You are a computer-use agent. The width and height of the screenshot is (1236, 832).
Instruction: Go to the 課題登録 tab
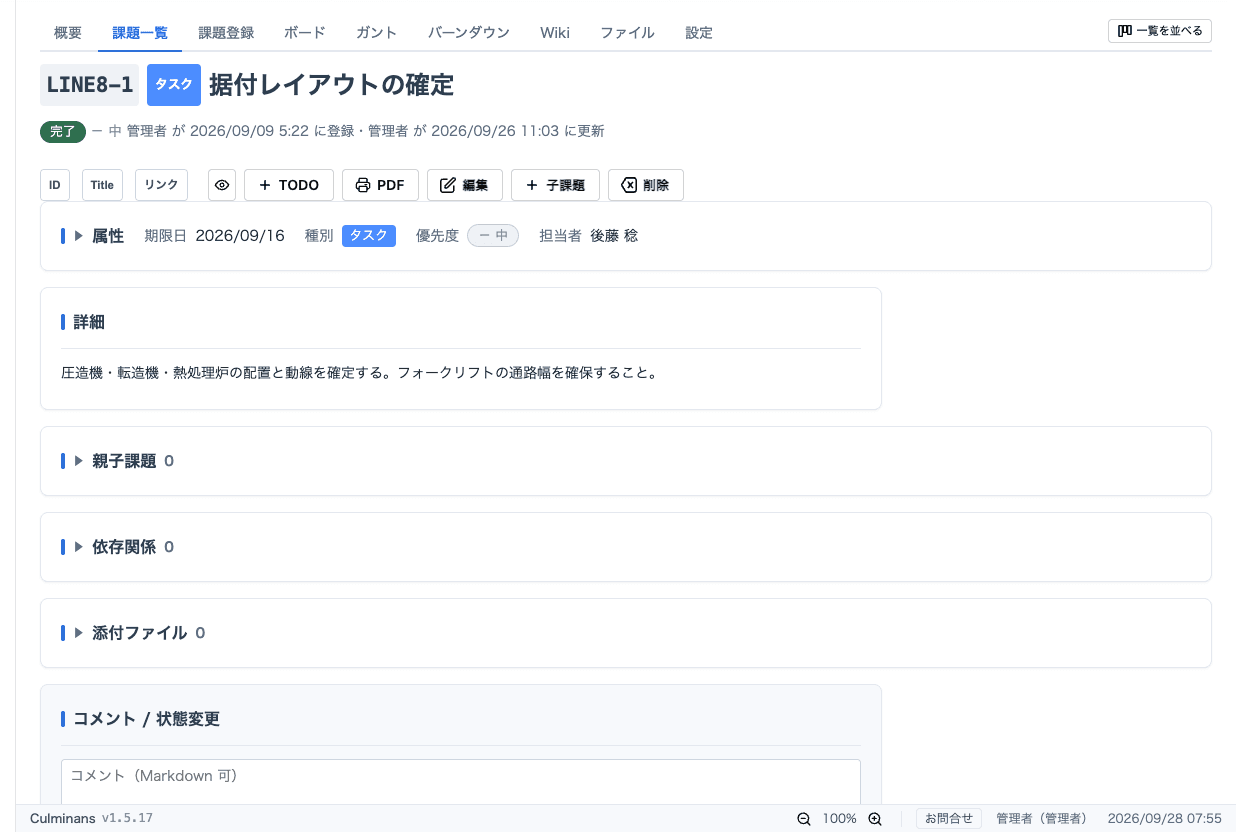tap(226, 33)
